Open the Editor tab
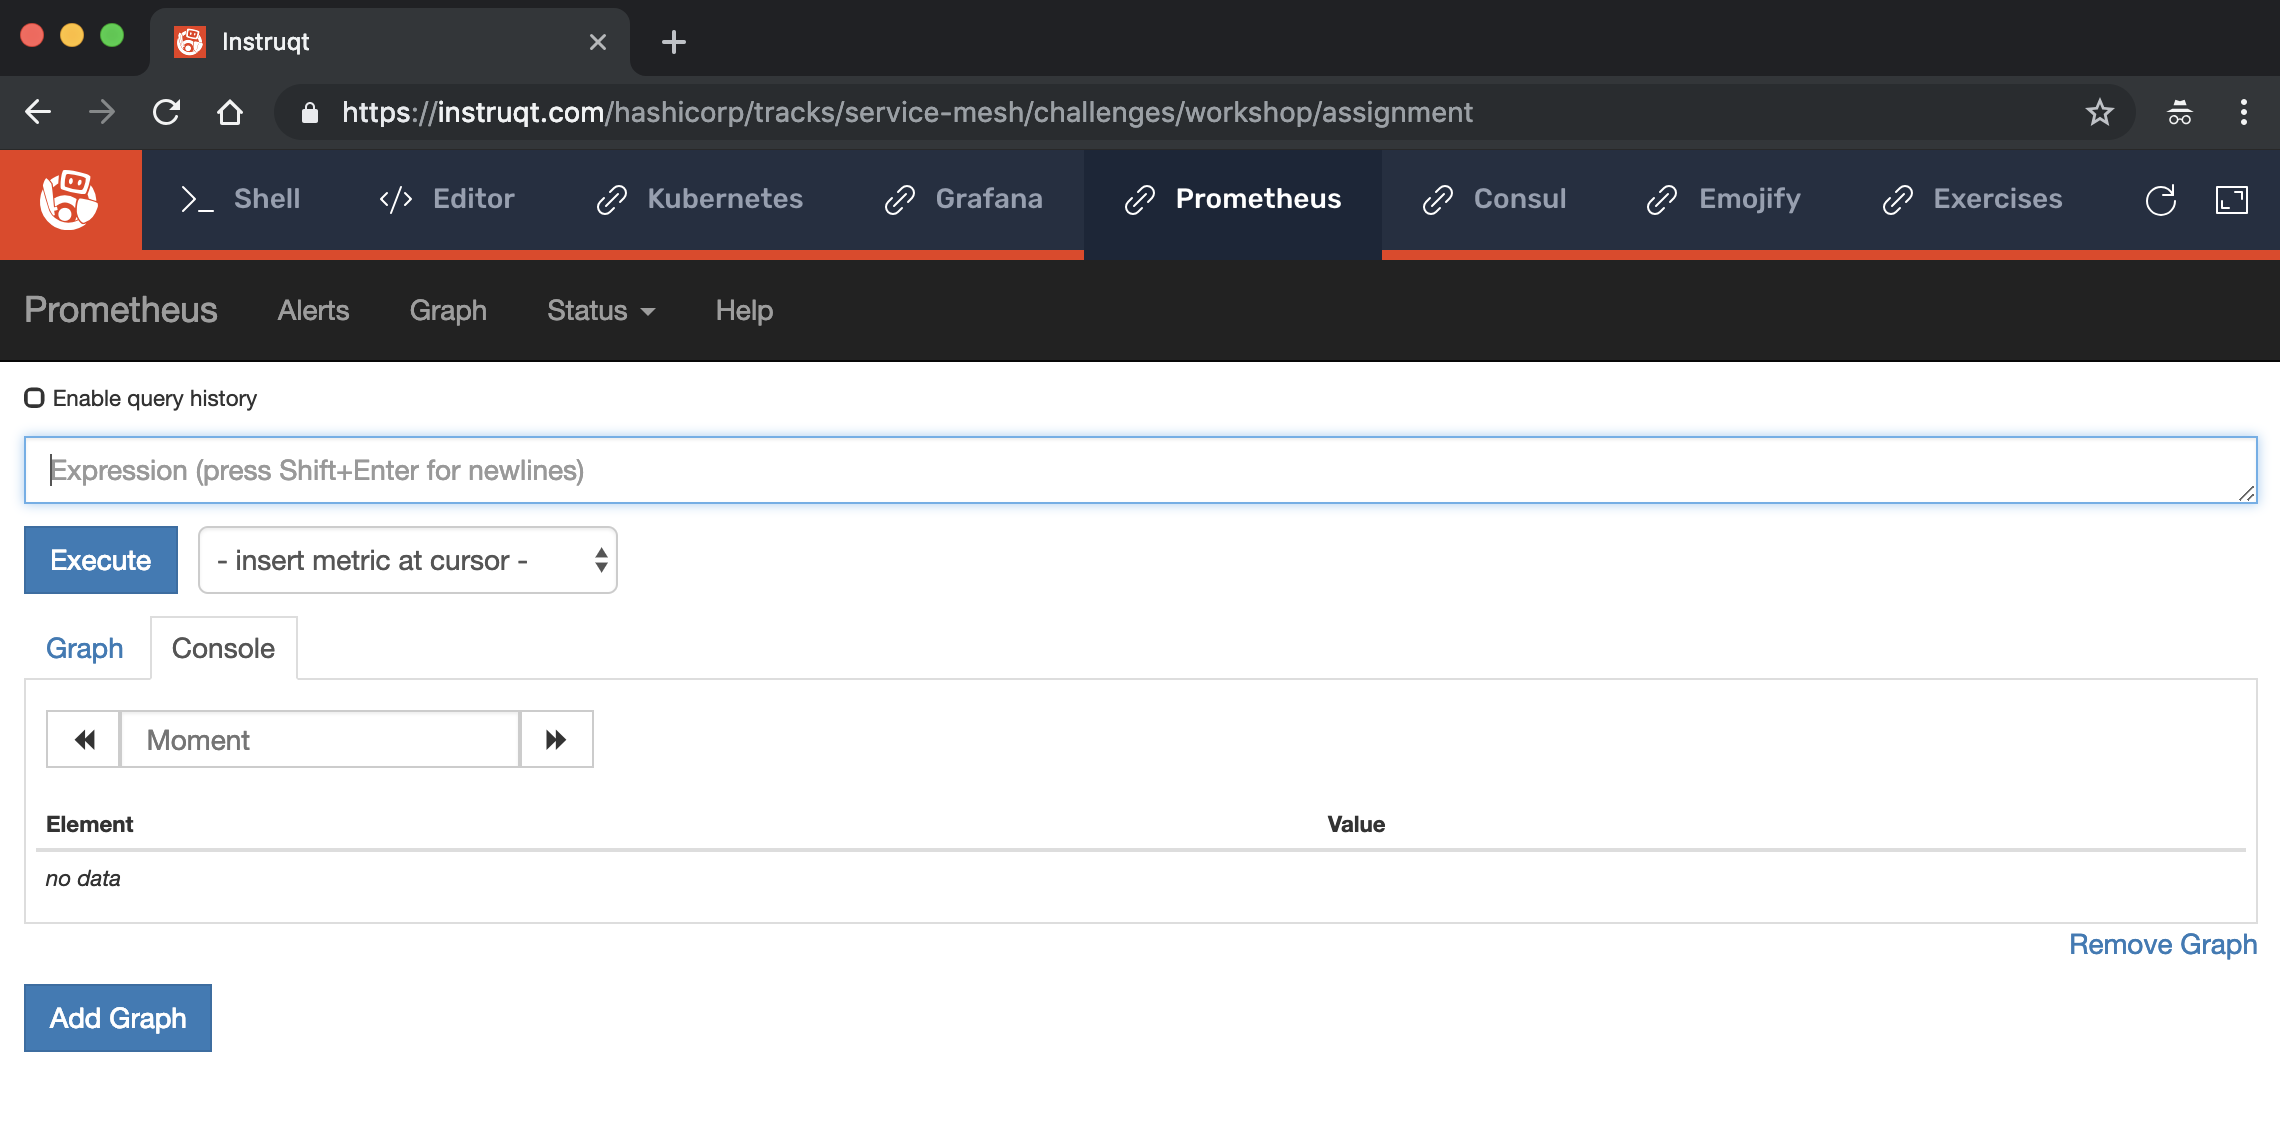Viewport: 2280px width, 1128px height. 447,199
